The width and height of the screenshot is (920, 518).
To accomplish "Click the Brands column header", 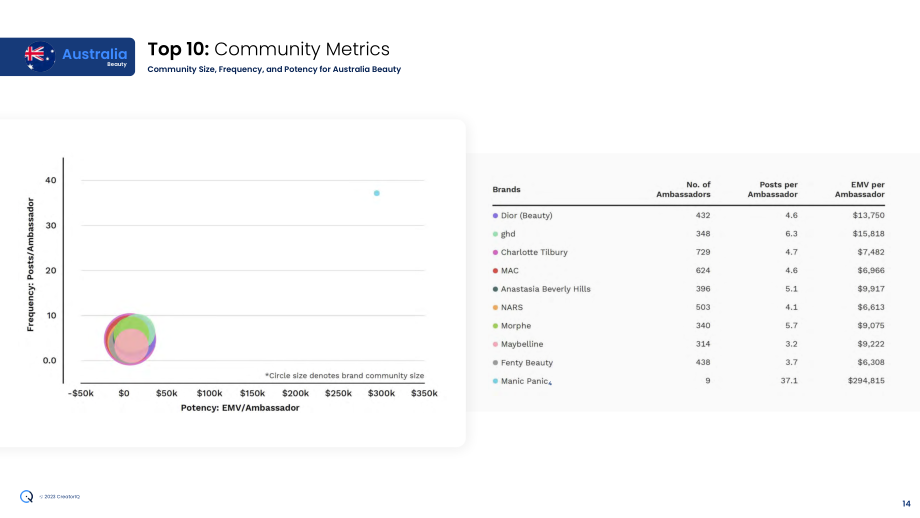I will 506,189.
